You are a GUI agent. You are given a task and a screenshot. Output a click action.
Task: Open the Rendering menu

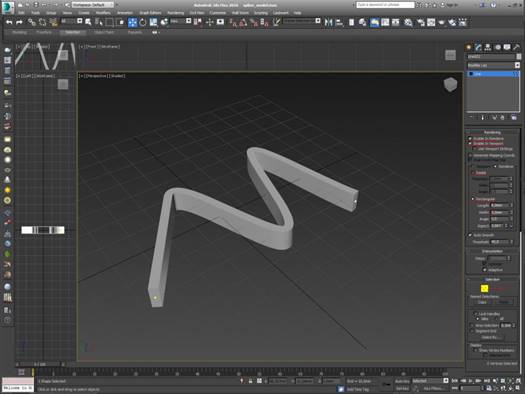175,13
